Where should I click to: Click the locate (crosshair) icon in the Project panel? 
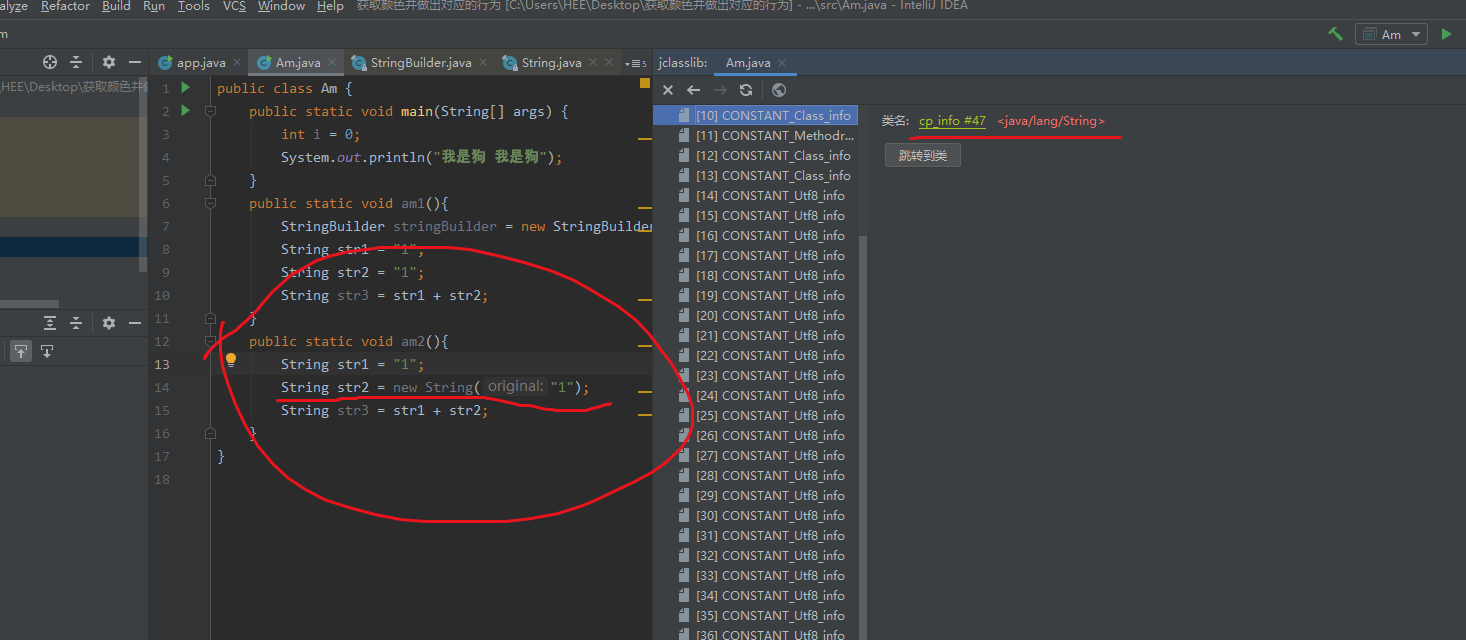(50, 62)
